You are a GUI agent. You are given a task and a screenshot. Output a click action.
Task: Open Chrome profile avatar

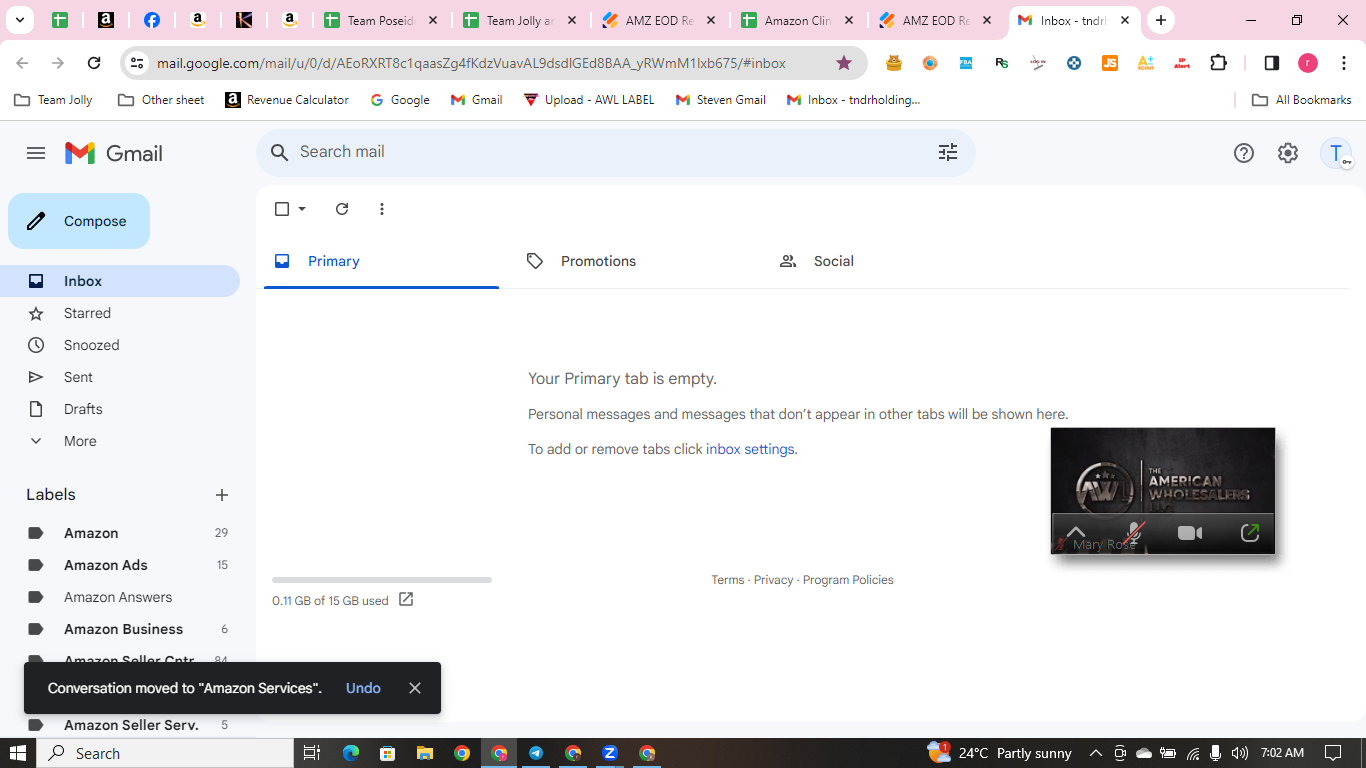[1308, 63]
